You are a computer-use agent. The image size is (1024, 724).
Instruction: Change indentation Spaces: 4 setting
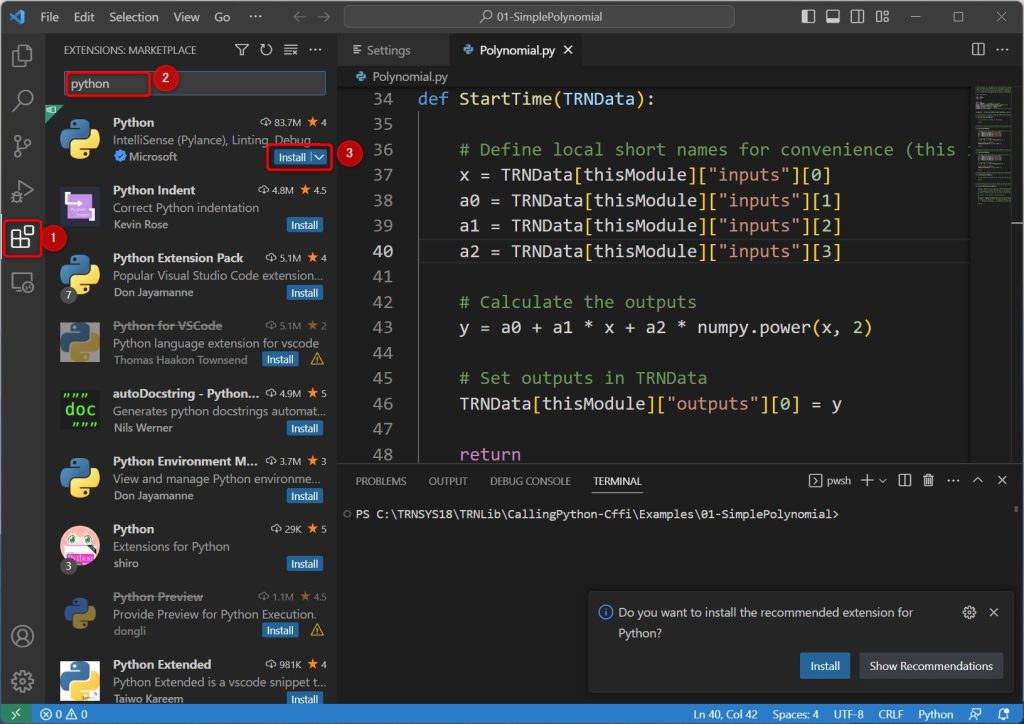click(795, 714)
